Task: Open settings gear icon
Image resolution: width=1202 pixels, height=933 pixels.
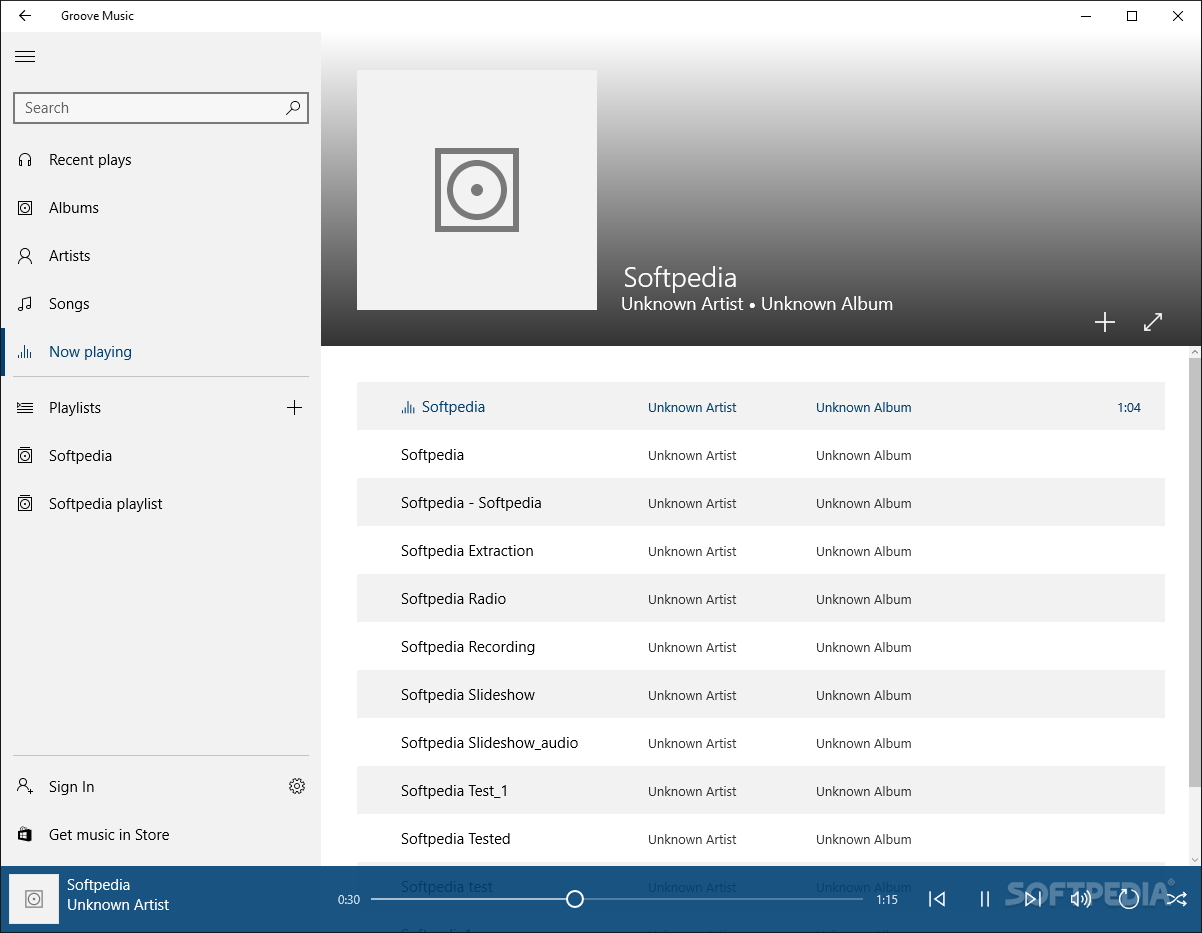Action: (x=297, y=787)
